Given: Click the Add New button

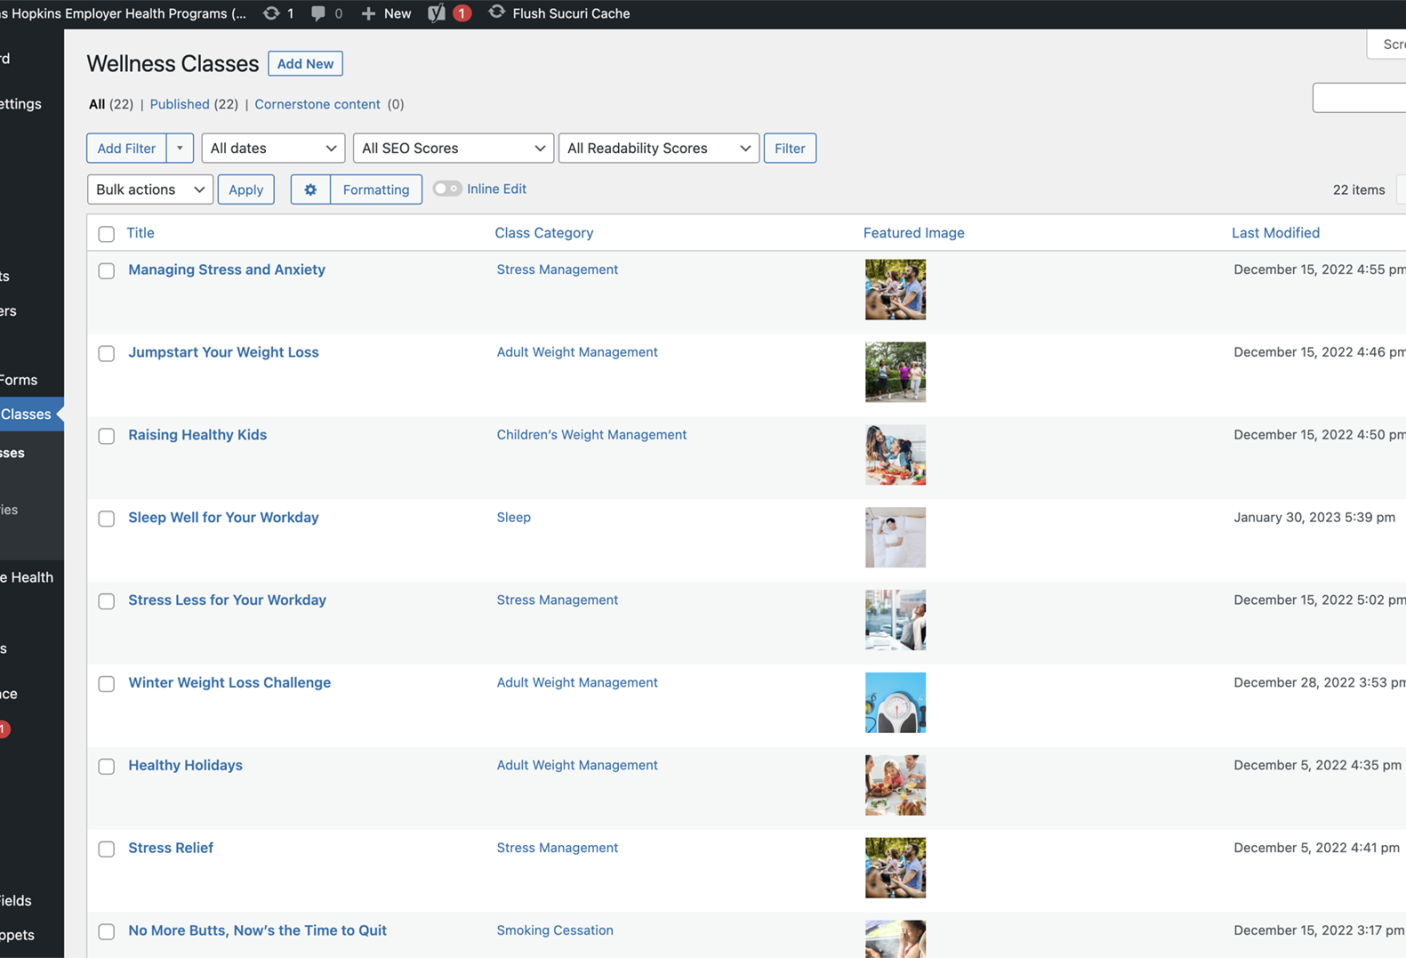Looking at the screenshot, I should (x=305, y=64).
